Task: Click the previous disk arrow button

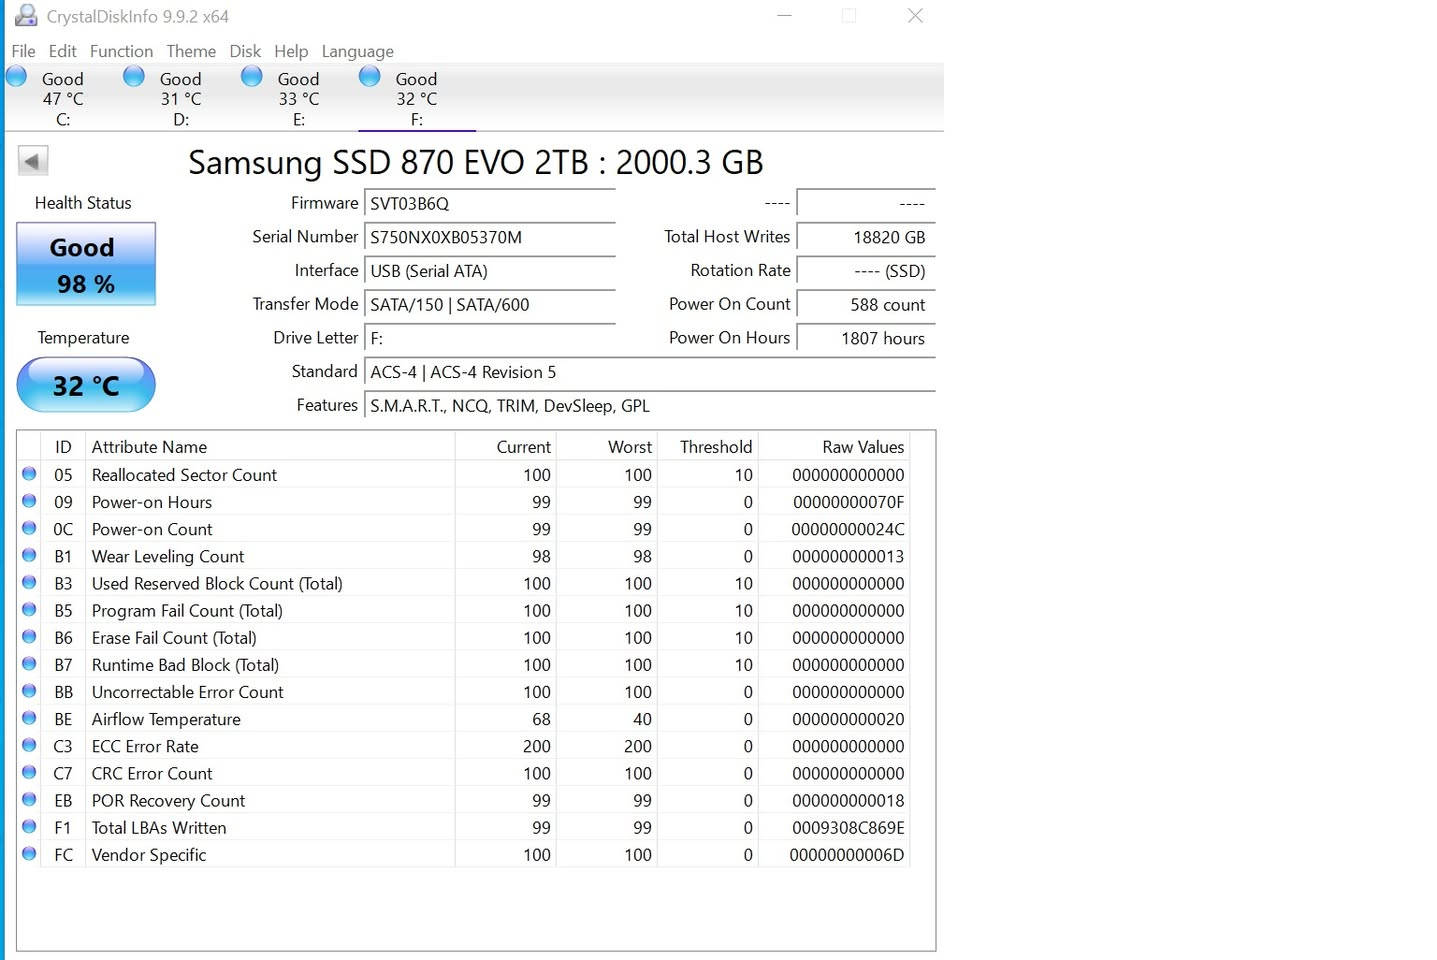Action: point(33,161)
